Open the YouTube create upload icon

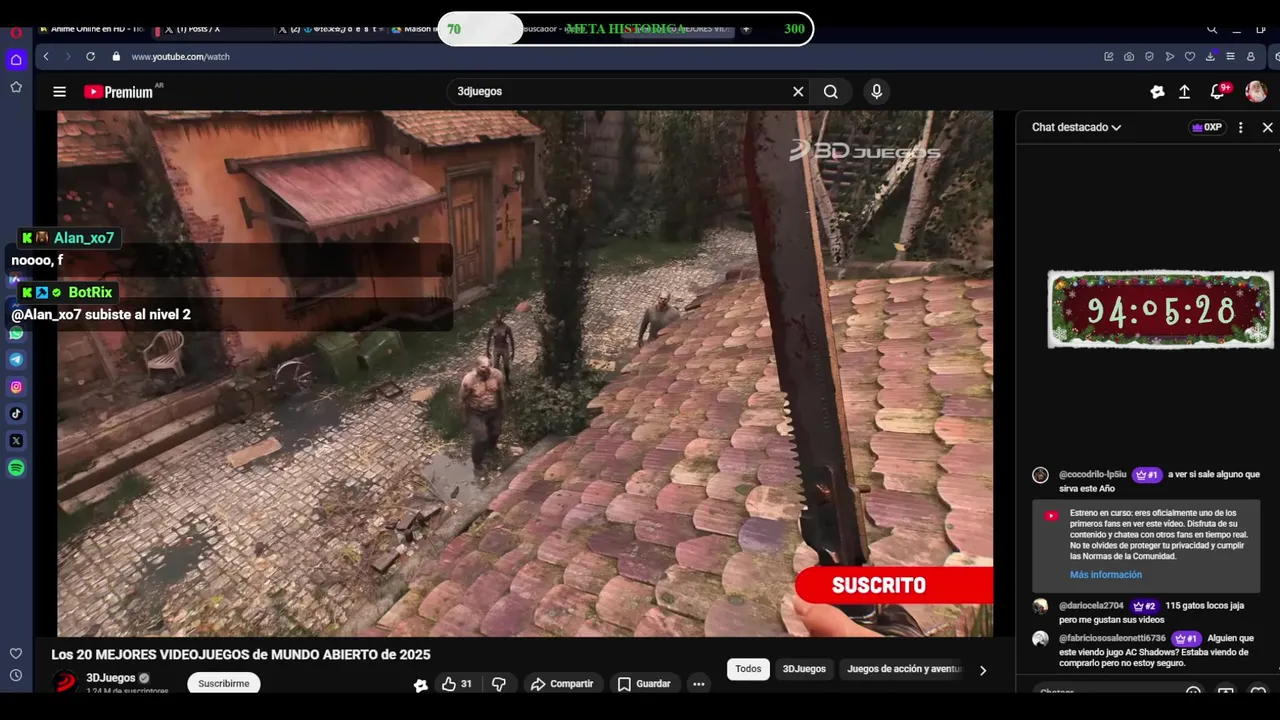click(x=1184, y=92)
